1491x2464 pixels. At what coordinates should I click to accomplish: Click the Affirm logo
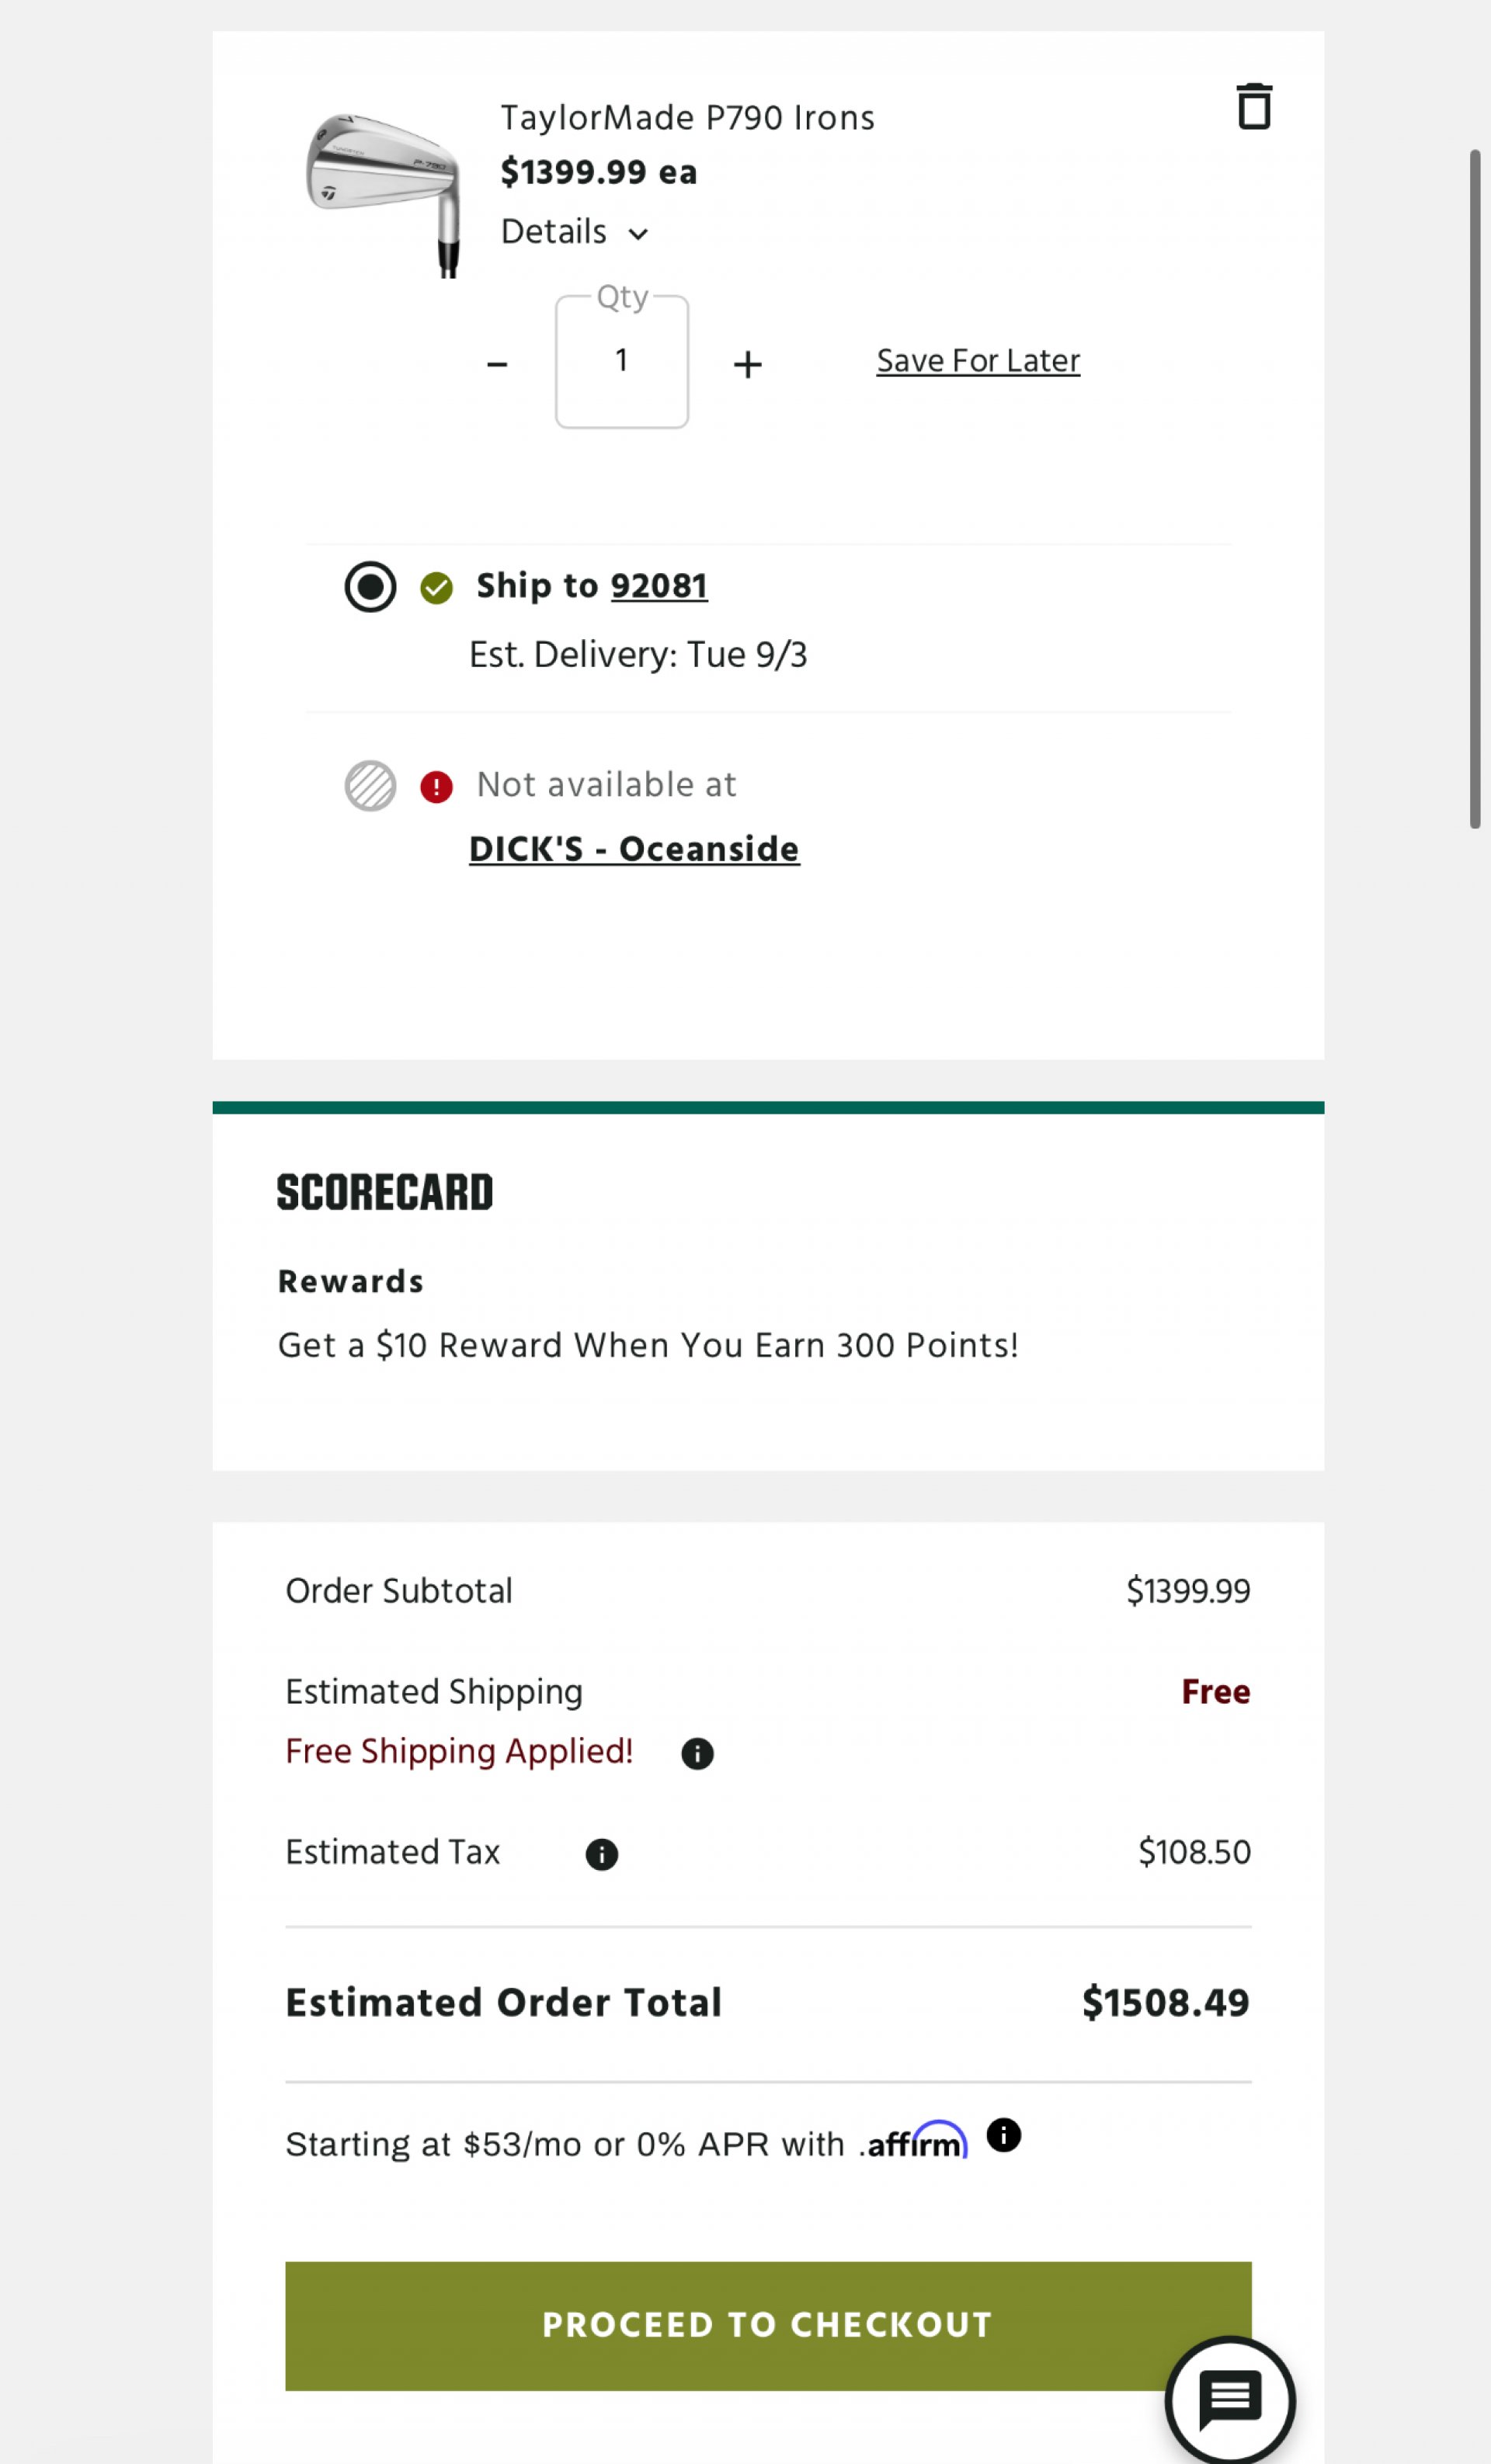(x=914, y=2141)
